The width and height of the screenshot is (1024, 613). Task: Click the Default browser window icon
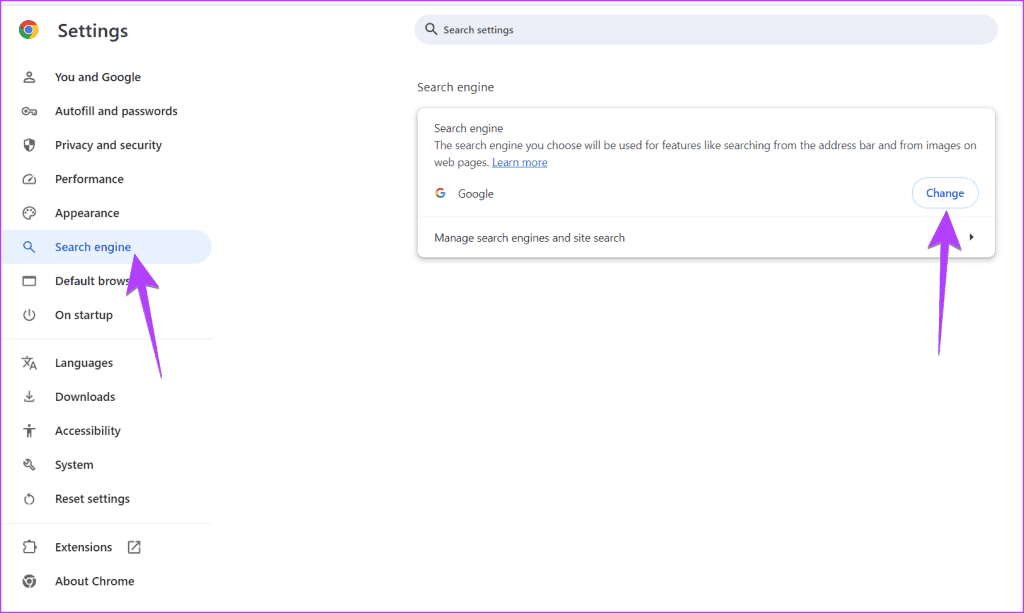(x=29, y=281)
